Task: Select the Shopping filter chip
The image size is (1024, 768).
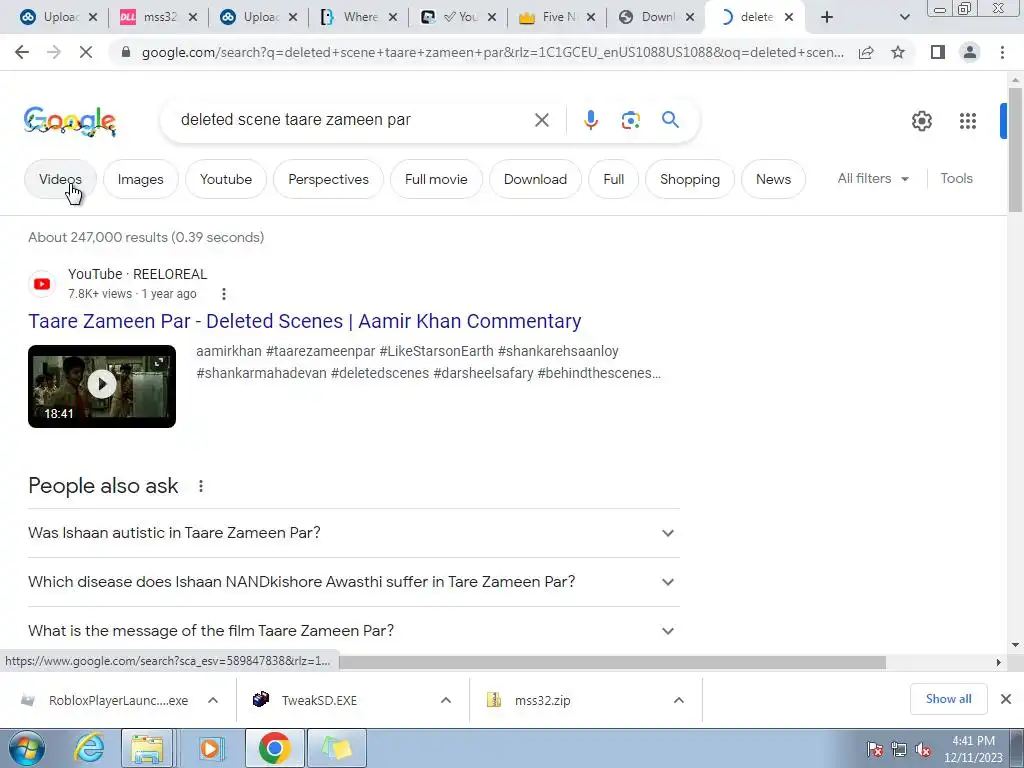Action: coord(690,179)
